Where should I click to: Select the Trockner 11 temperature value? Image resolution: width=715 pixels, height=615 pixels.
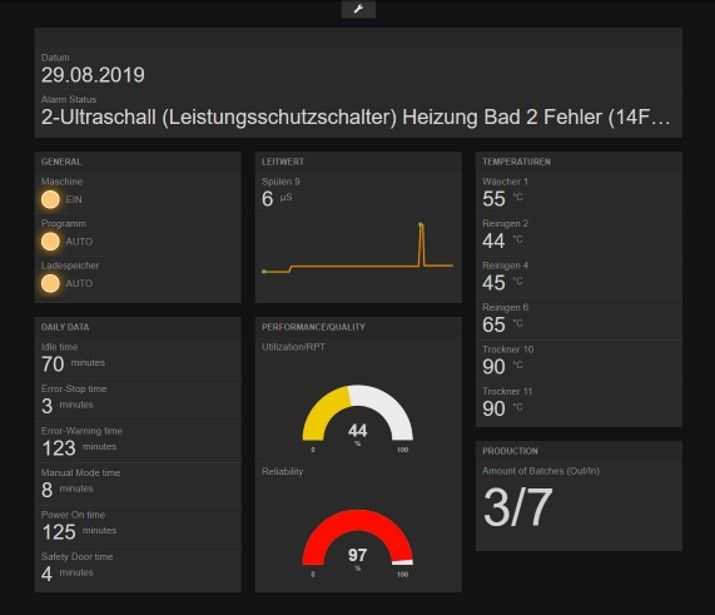click(x=494, y=409)
